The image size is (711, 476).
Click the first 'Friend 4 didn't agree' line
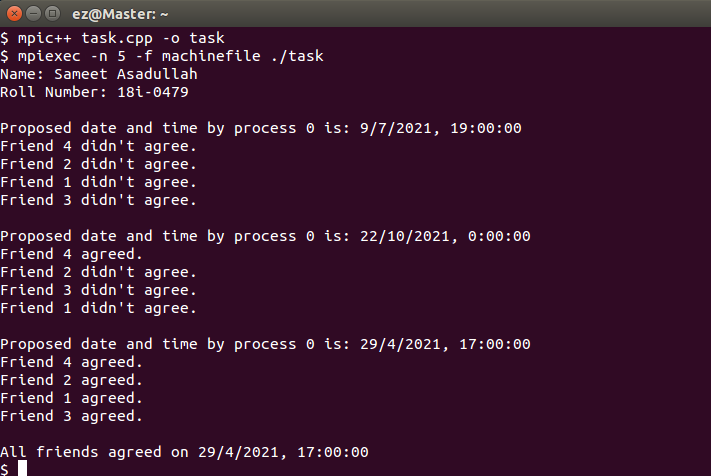(x=98, y=146)
